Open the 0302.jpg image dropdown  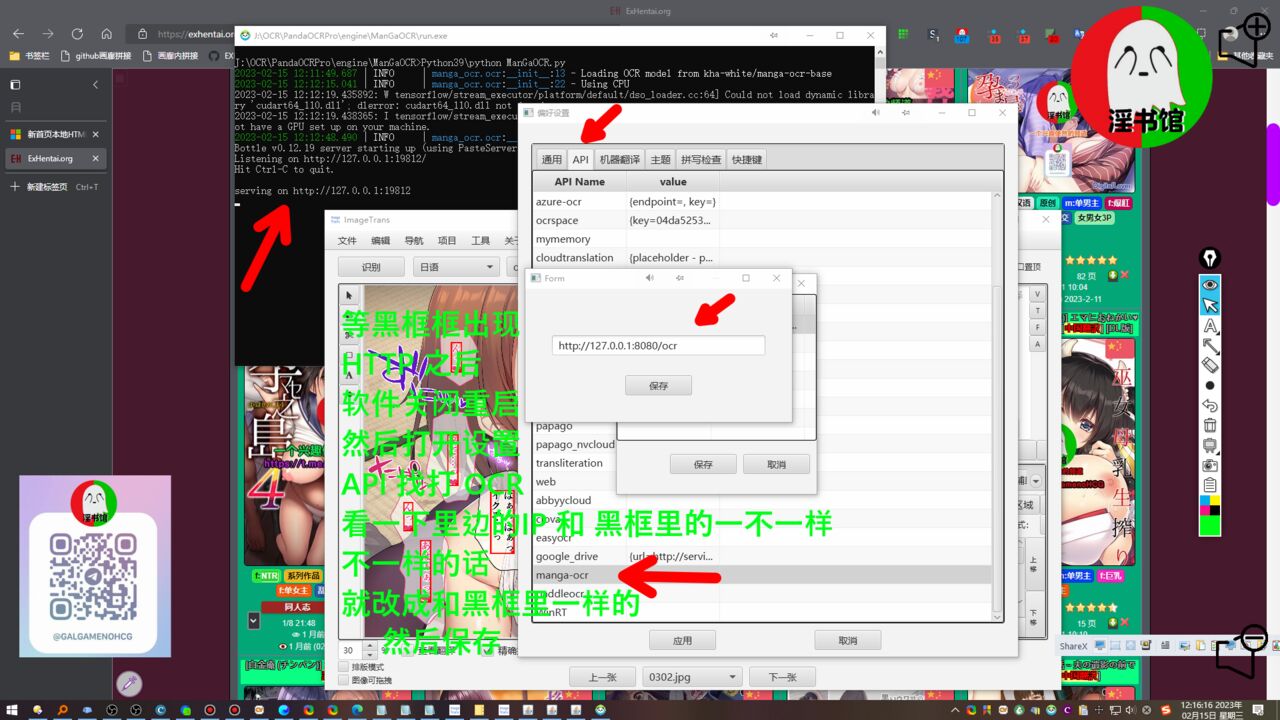(x=692, y=677)
